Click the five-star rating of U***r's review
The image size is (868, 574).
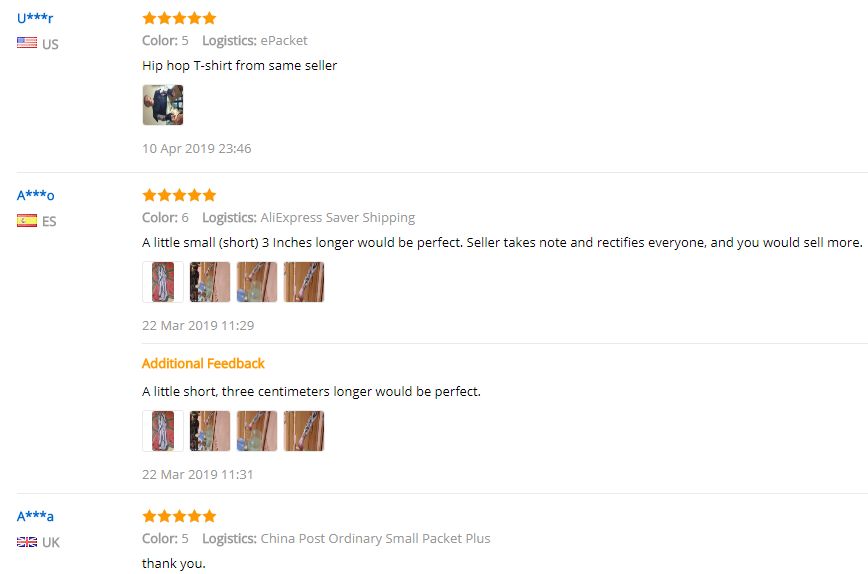pos(179,18)
